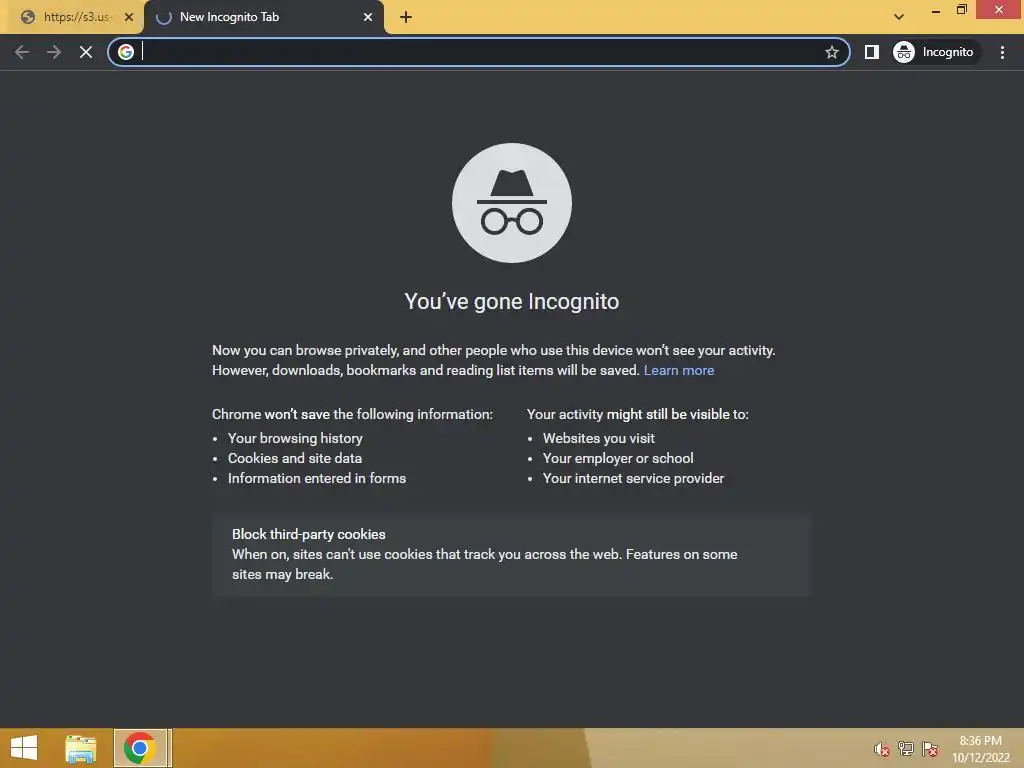This screenshot has width=1024, height=768.
Task: Open File Explorer from taskbar
Action: point(81,748)
